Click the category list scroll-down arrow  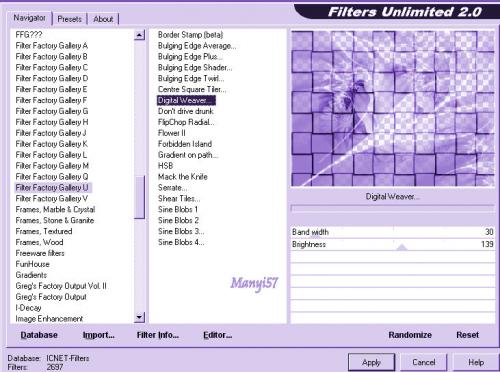140,317
